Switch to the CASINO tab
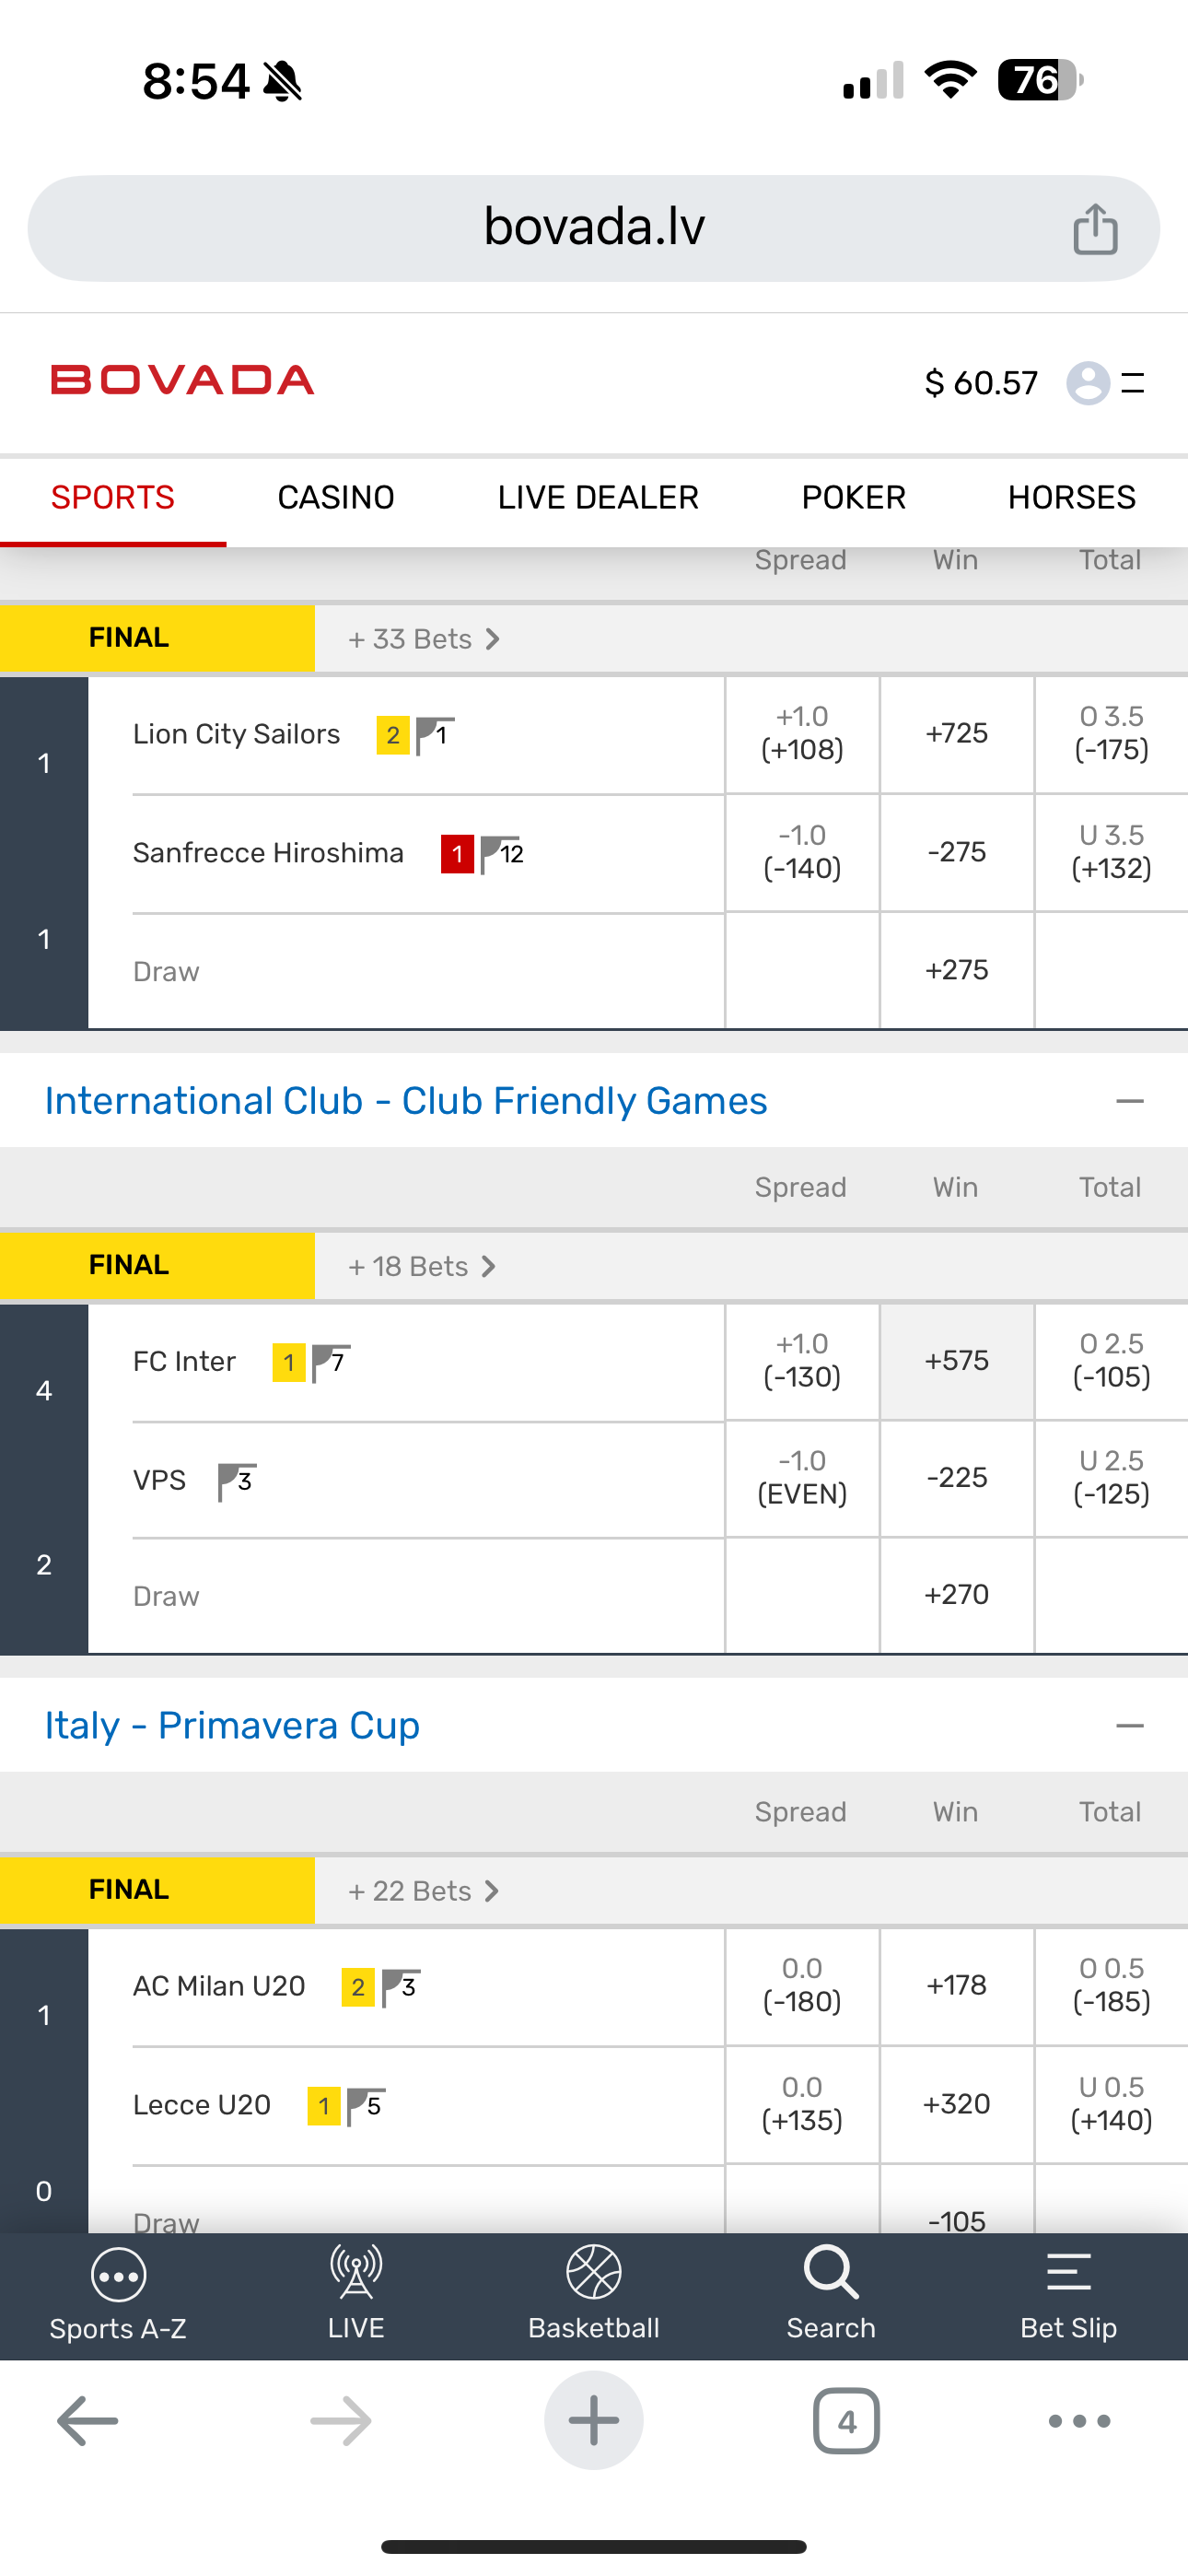This screenshot has width=1188, height=2576. 336,498
